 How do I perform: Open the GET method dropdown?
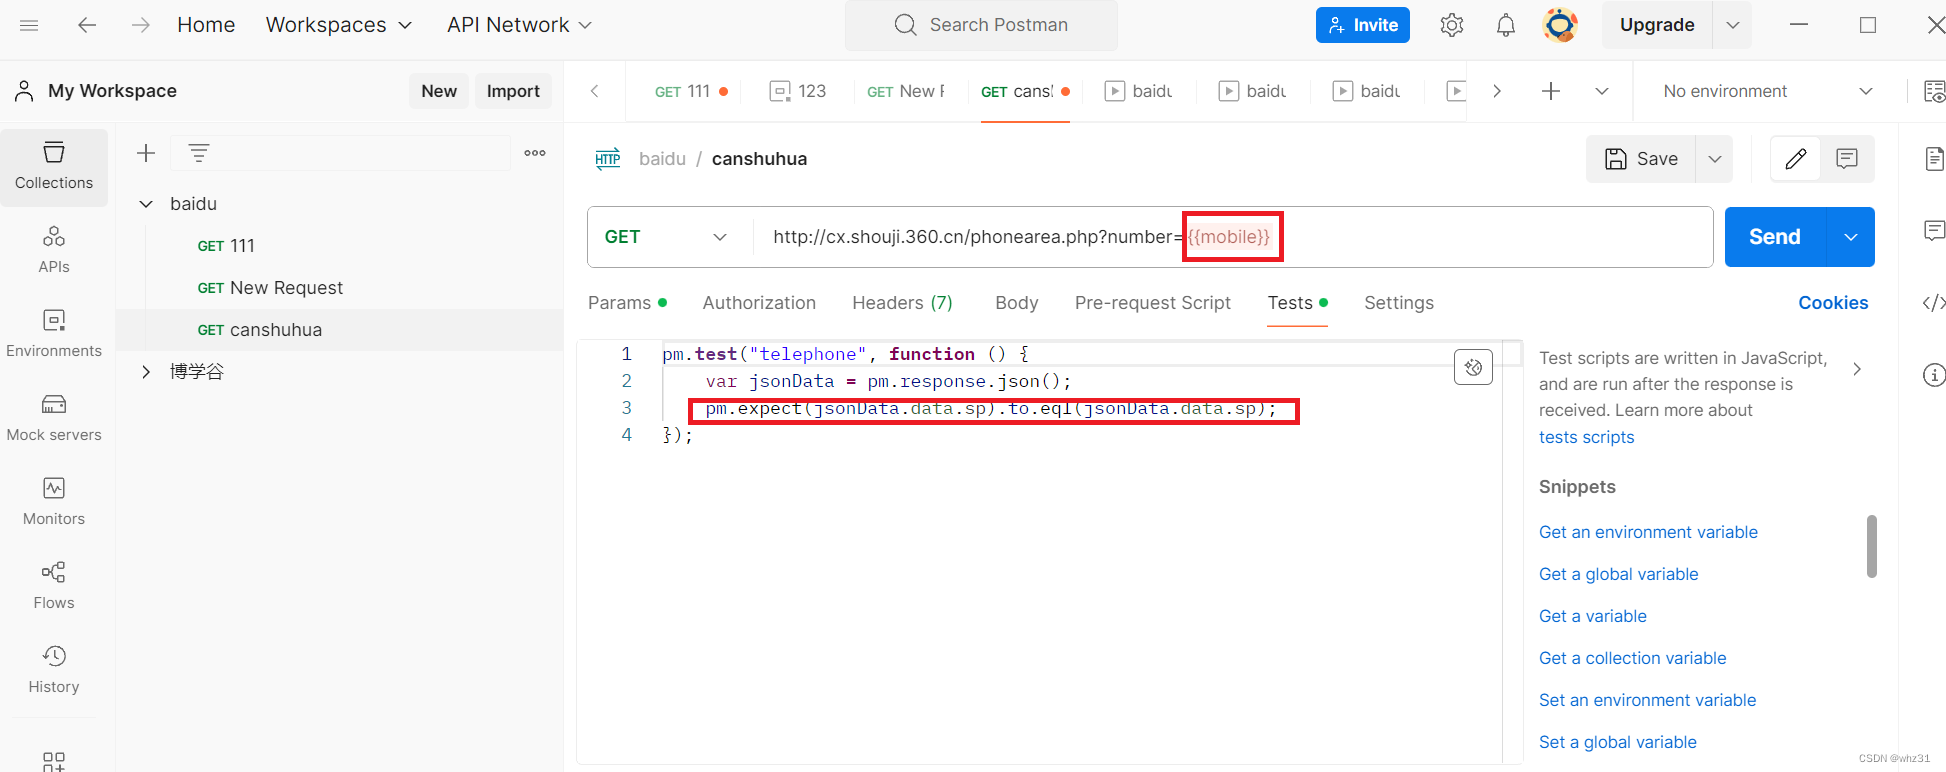(667, 237)
